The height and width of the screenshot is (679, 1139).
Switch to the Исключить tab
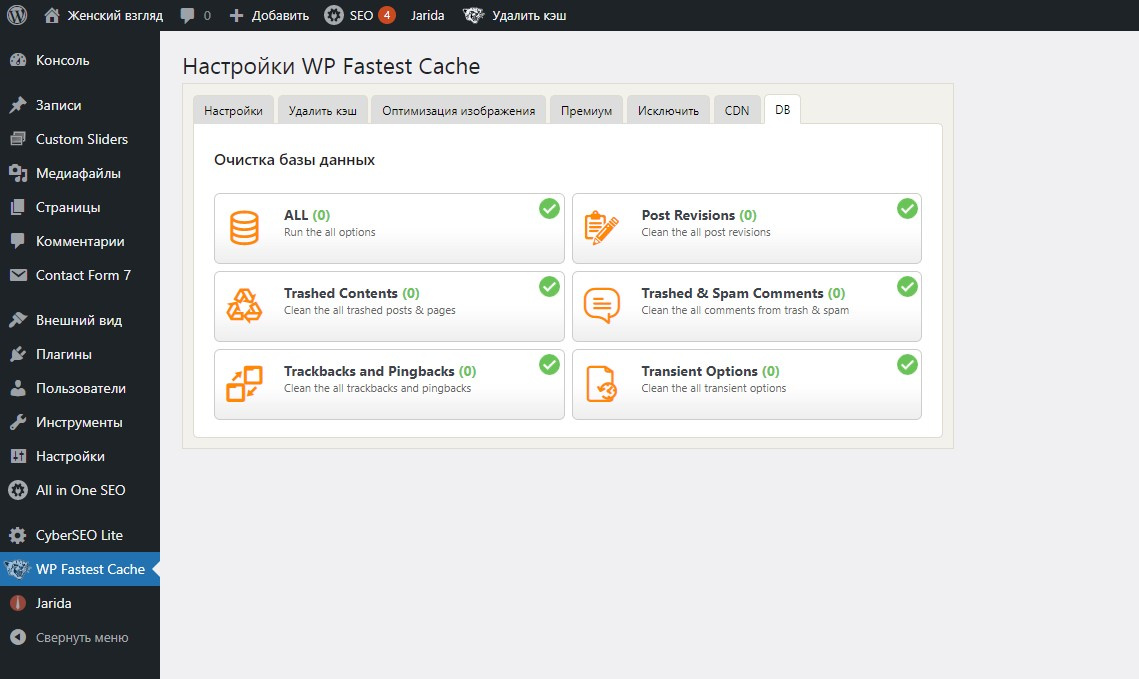click(x=668, y=111)
